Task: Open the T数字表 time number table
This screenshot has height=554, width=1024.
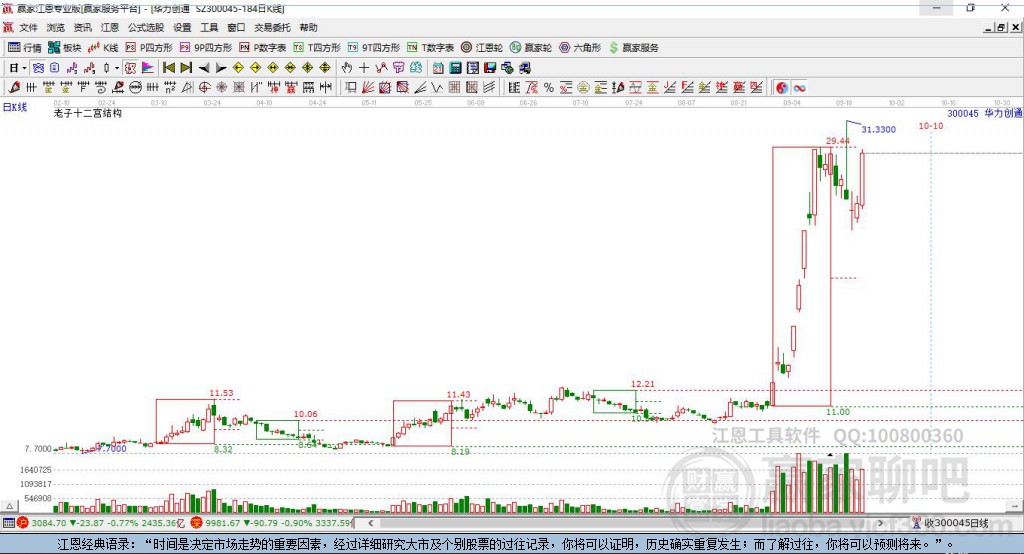Action: click(430, 48)
